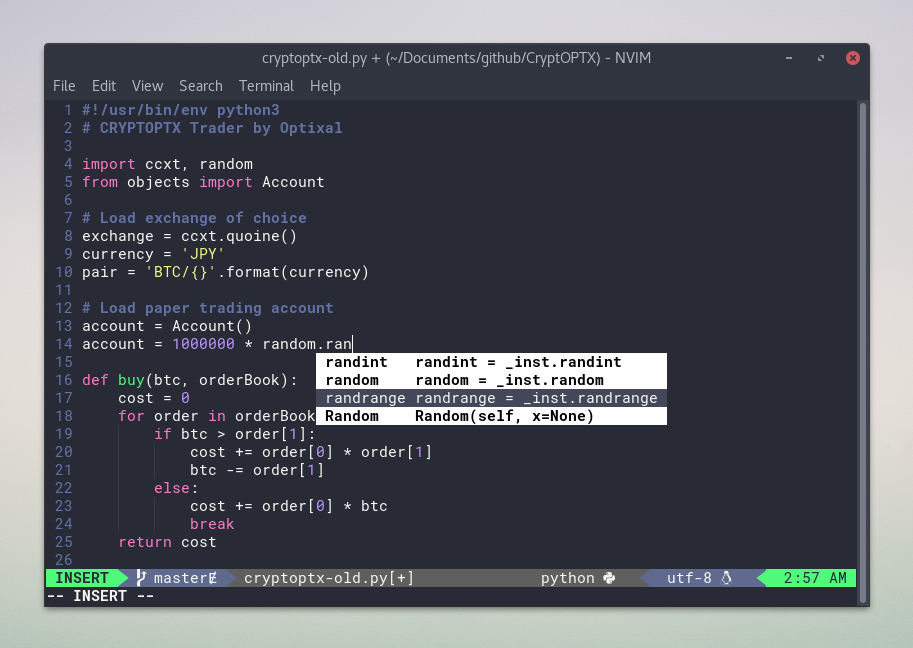
Task: Click the '-- INSERT --' command line message
Action: 100,596
